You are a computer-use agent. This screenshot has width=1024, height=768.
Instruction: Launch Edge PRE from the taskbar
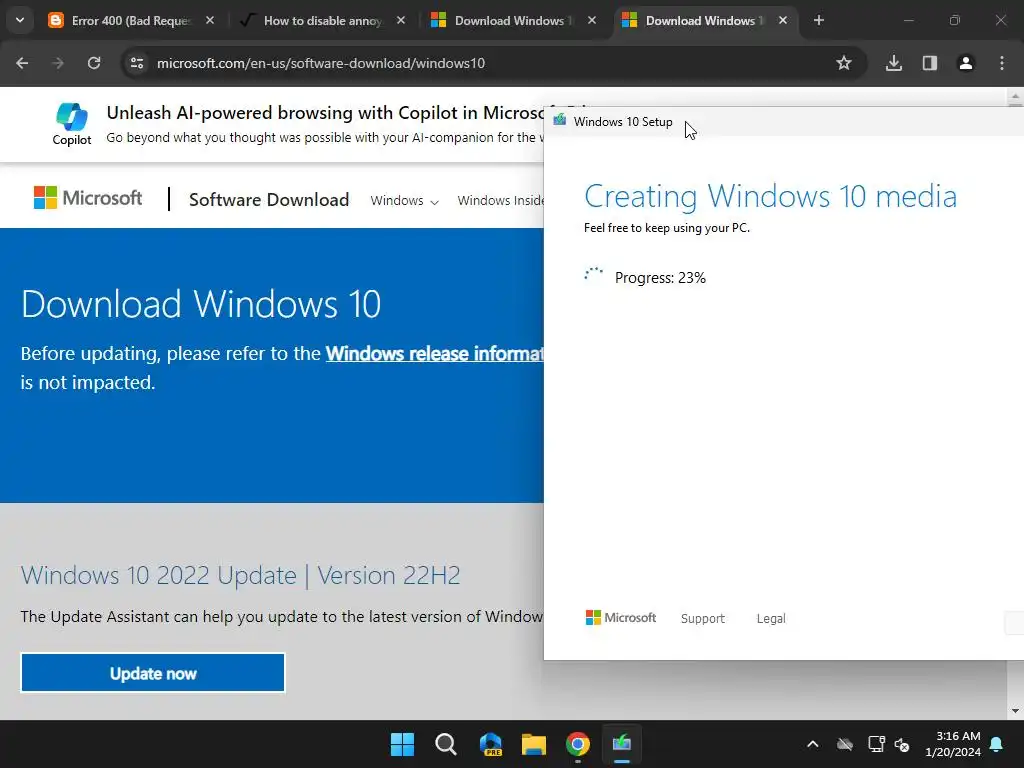point(490,744)
